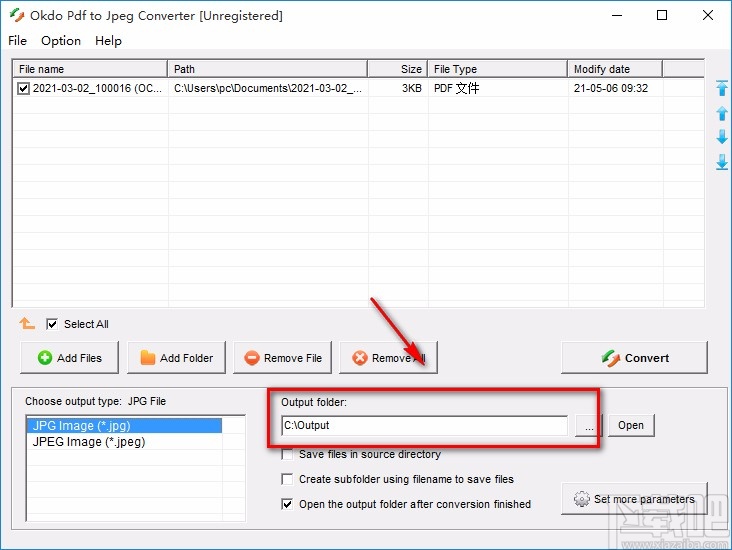
Task: Start conversion with the Convert button
Action: [634, 358]
